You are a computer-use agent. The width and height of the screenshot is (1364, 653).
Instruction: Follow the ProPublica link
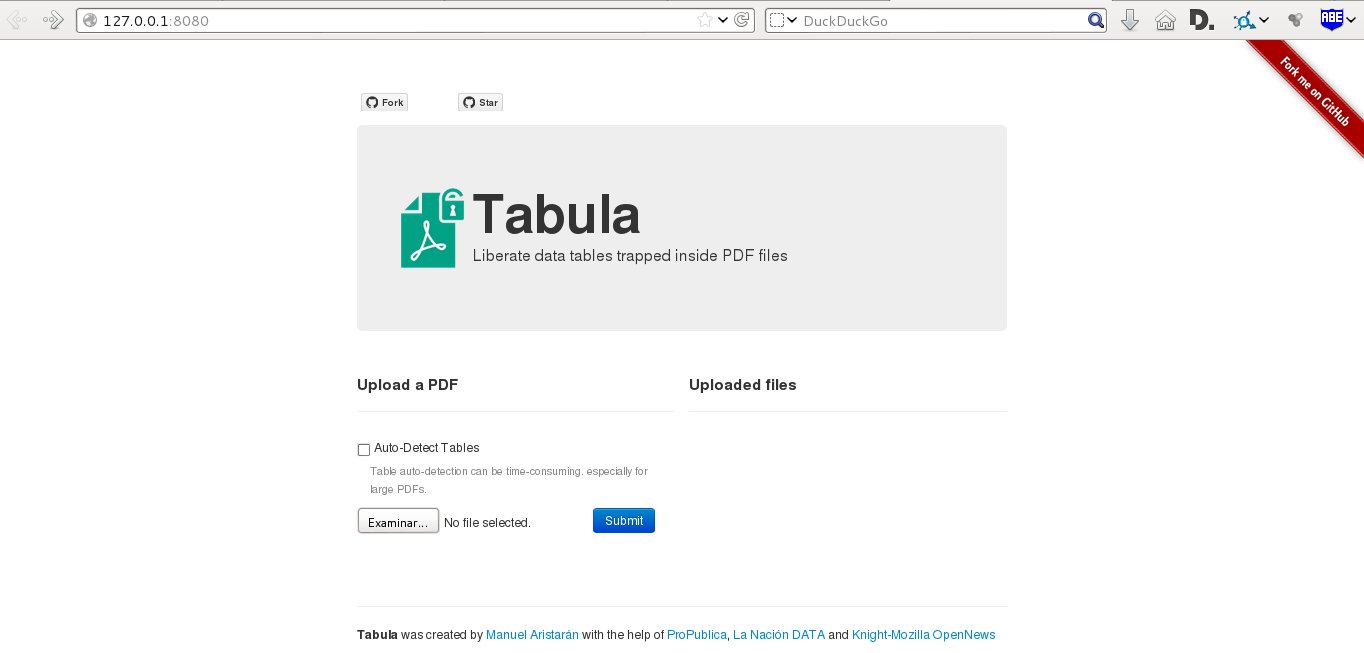click(x=696, y=635)
